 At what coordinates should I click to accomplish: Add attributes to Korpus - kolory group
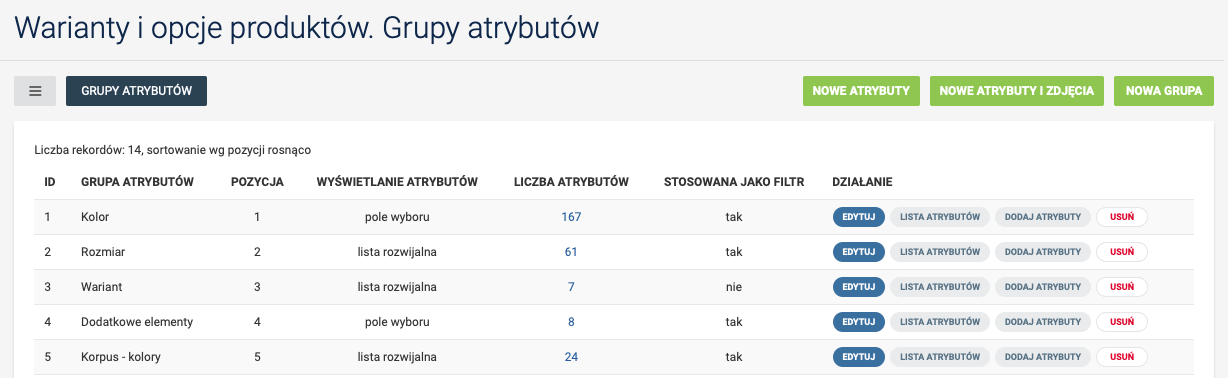[1043, 357]
